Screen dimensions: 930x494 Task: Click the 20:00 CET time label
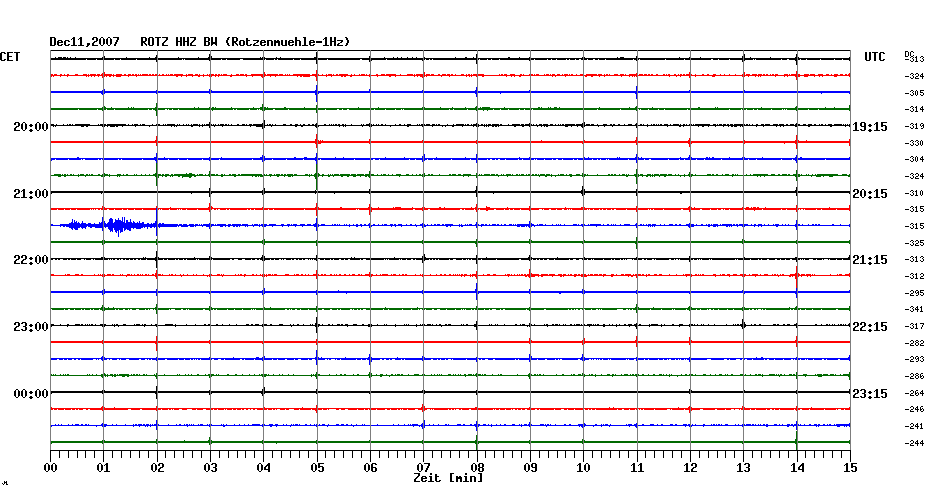tap(31, 127)
